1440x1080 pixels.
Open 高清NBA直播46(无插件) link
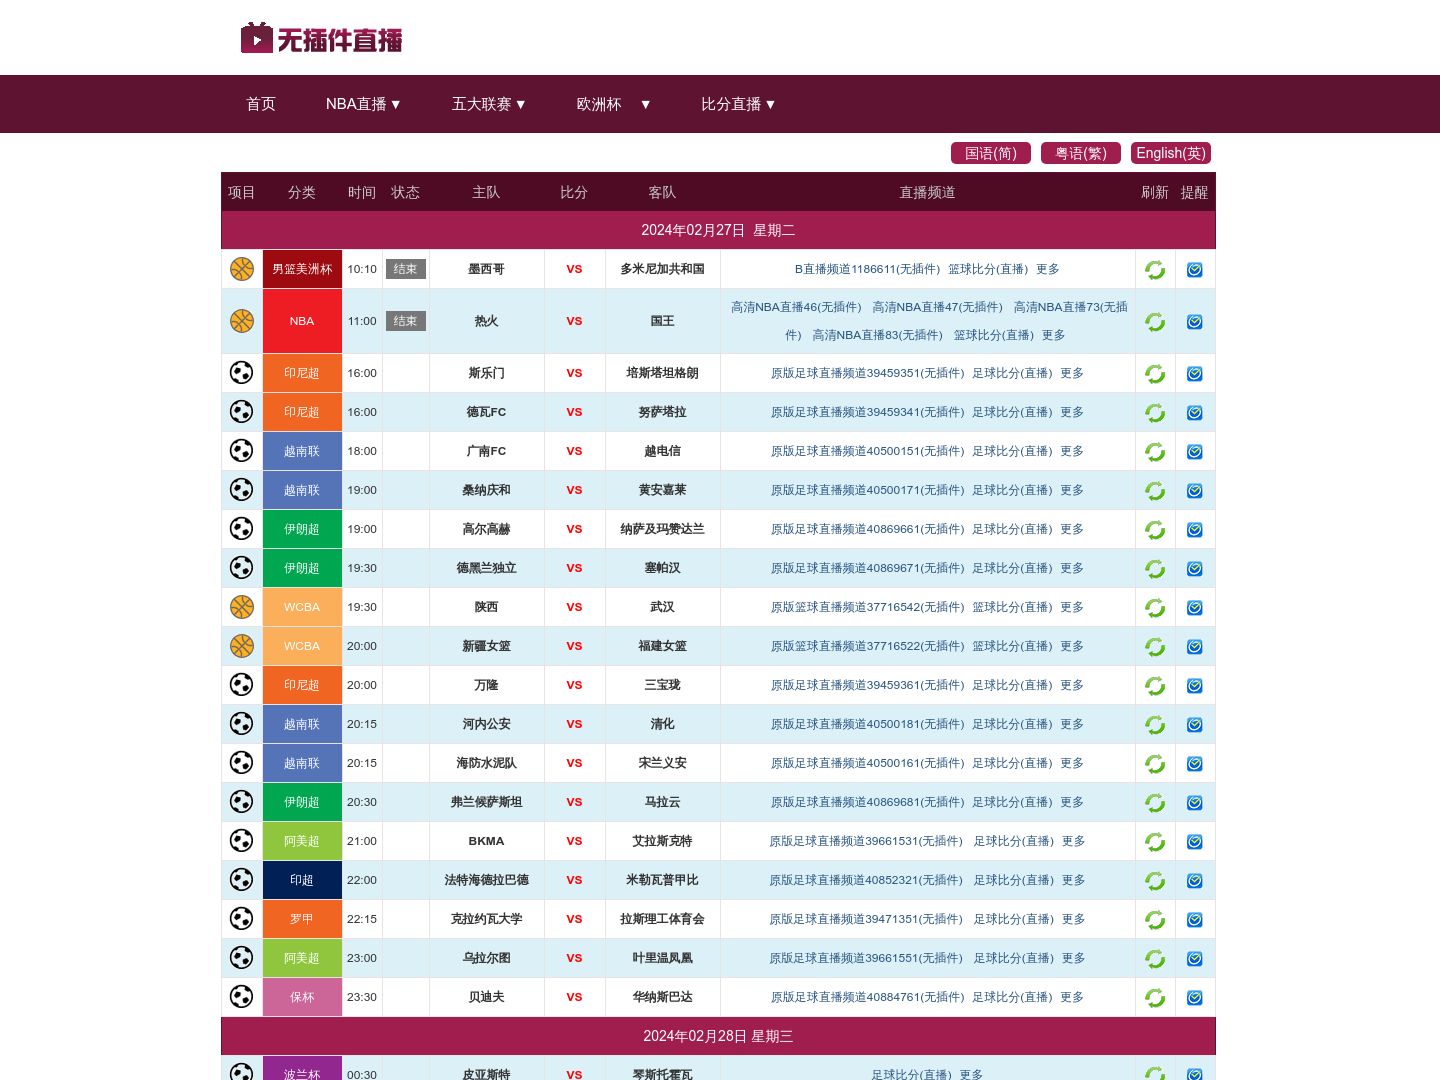[796, 307]
